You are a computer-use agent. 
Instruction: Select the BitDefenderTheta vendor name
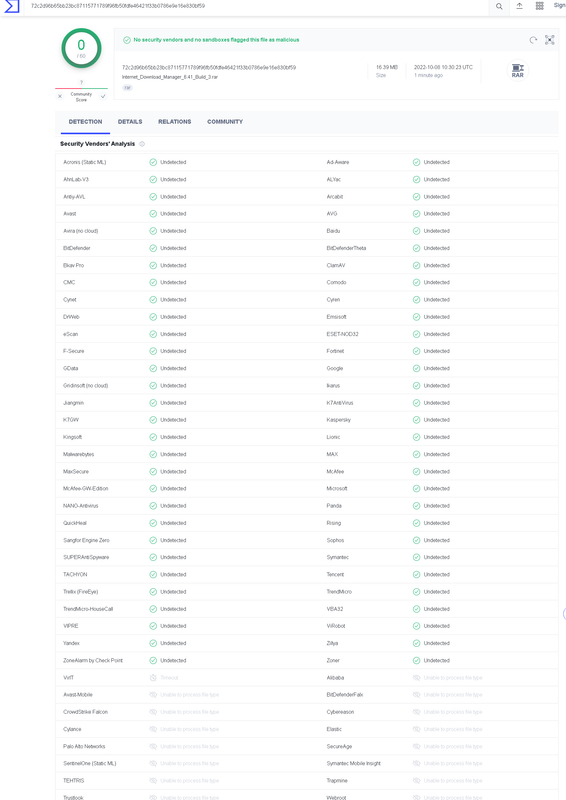tap(346, 248)
